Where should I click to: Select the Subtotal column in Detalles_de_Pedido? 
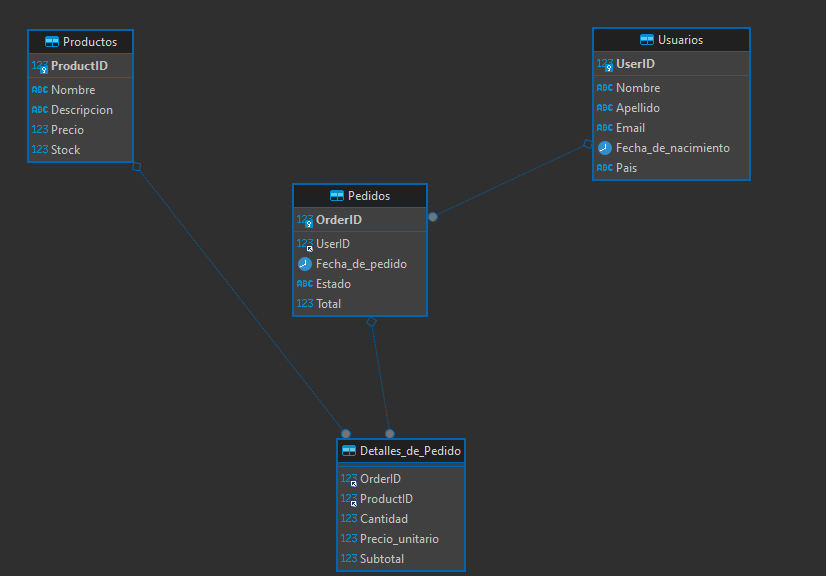coord(382,559)
